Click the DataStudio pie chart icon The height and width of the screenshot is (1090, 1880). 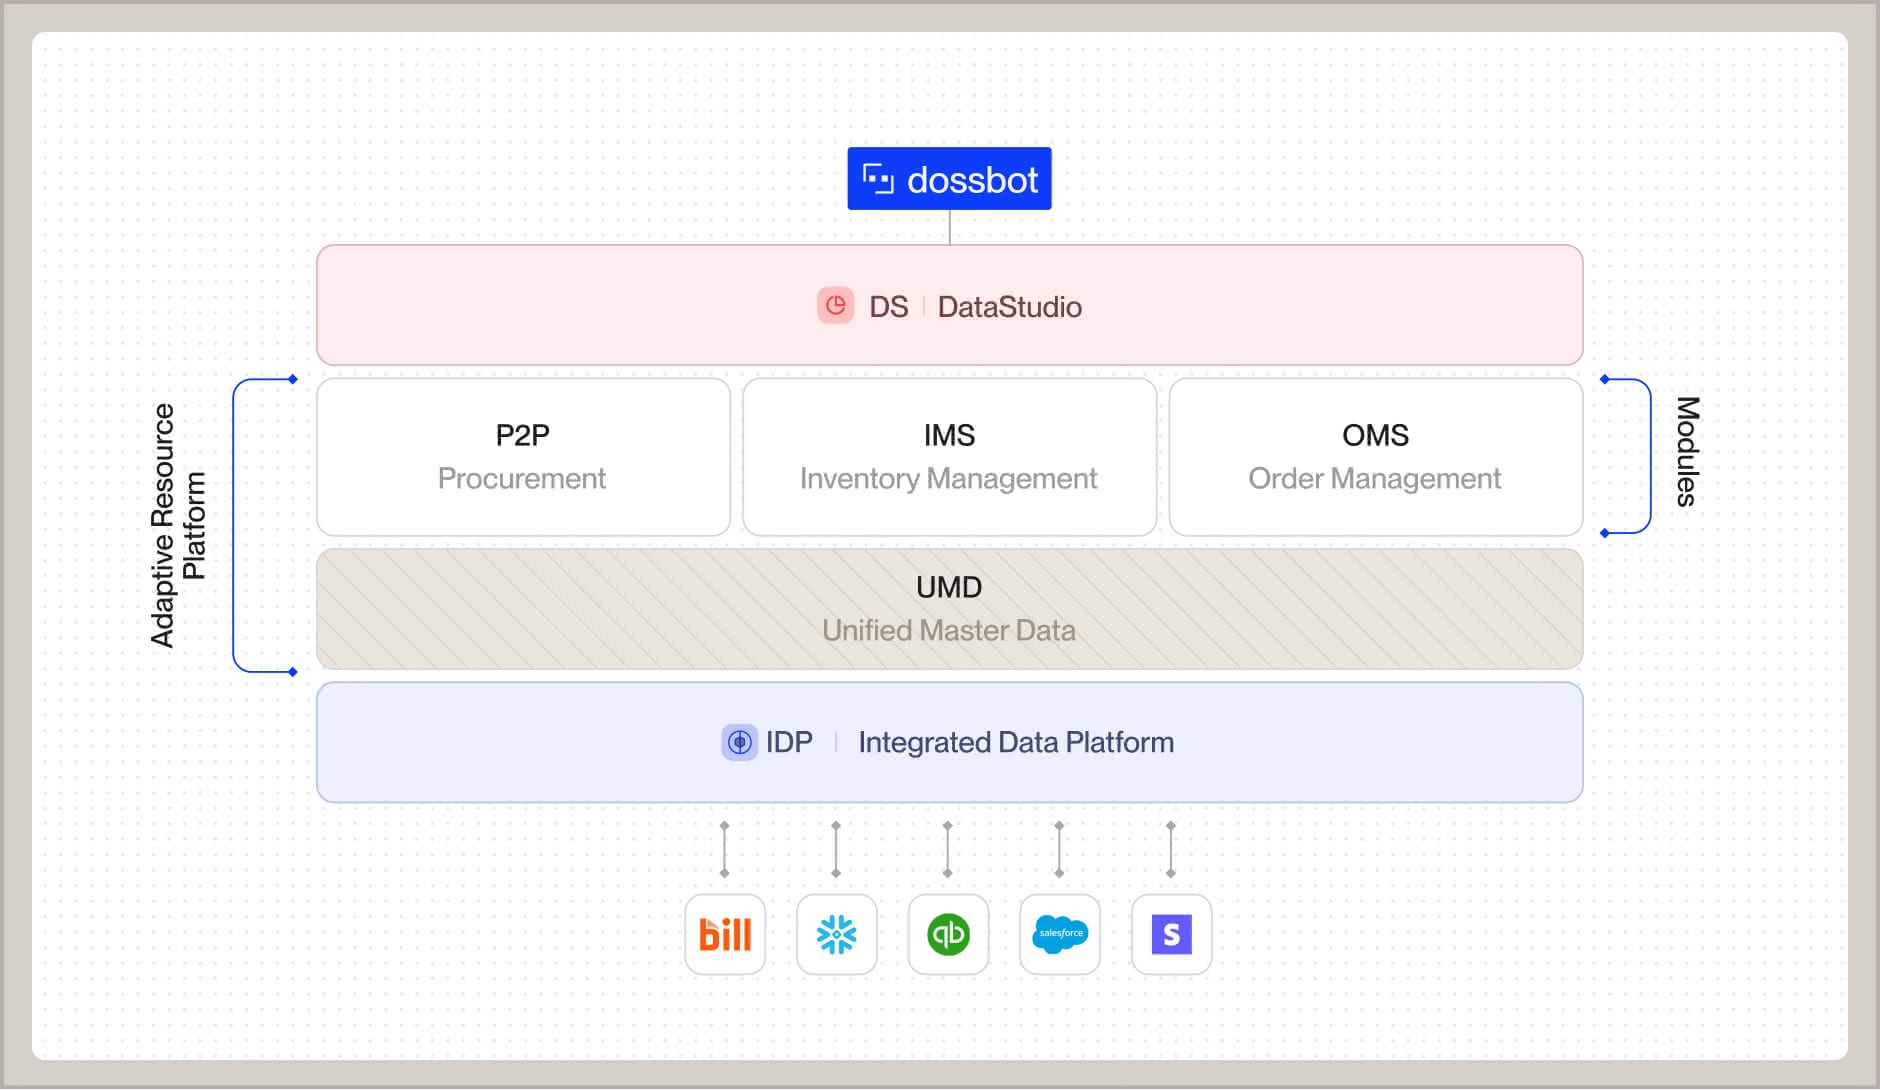(x=835, y=306)
